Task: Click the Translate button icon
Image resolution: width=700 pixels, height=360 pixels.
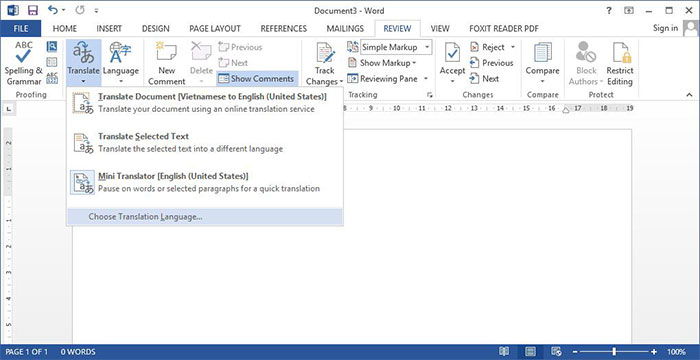Action: click(83, 54)
